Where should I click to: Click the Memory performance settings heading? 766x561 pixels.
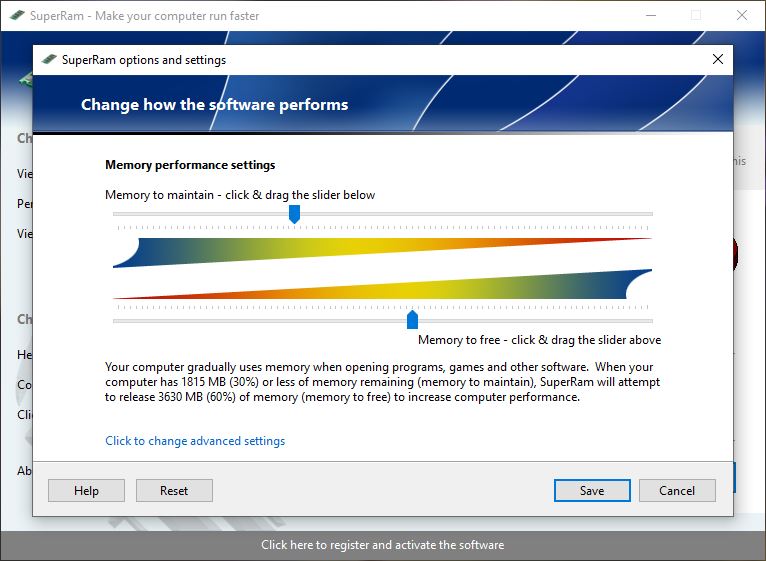pyautogui.click(x=190, y=165)
